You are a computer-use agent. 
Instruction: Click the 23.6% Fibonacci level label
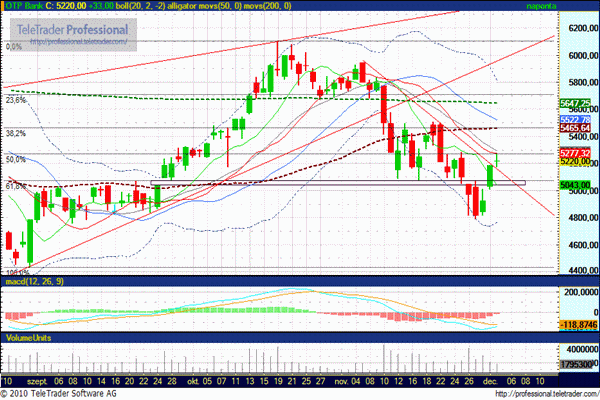pyautogui.click(x=15, y=100)
